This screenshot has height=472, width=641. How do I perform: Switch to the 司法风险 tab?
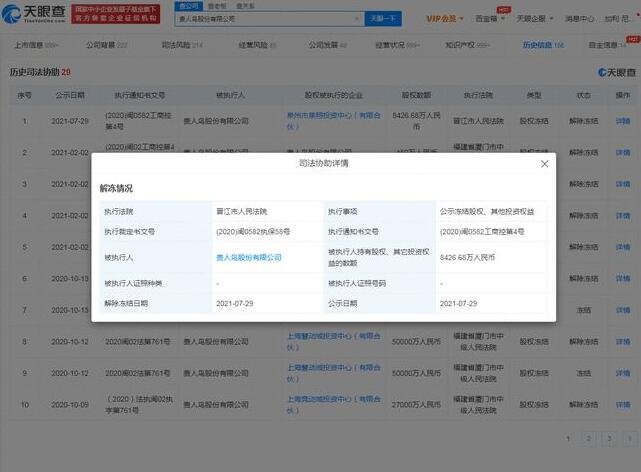[182, 45]
